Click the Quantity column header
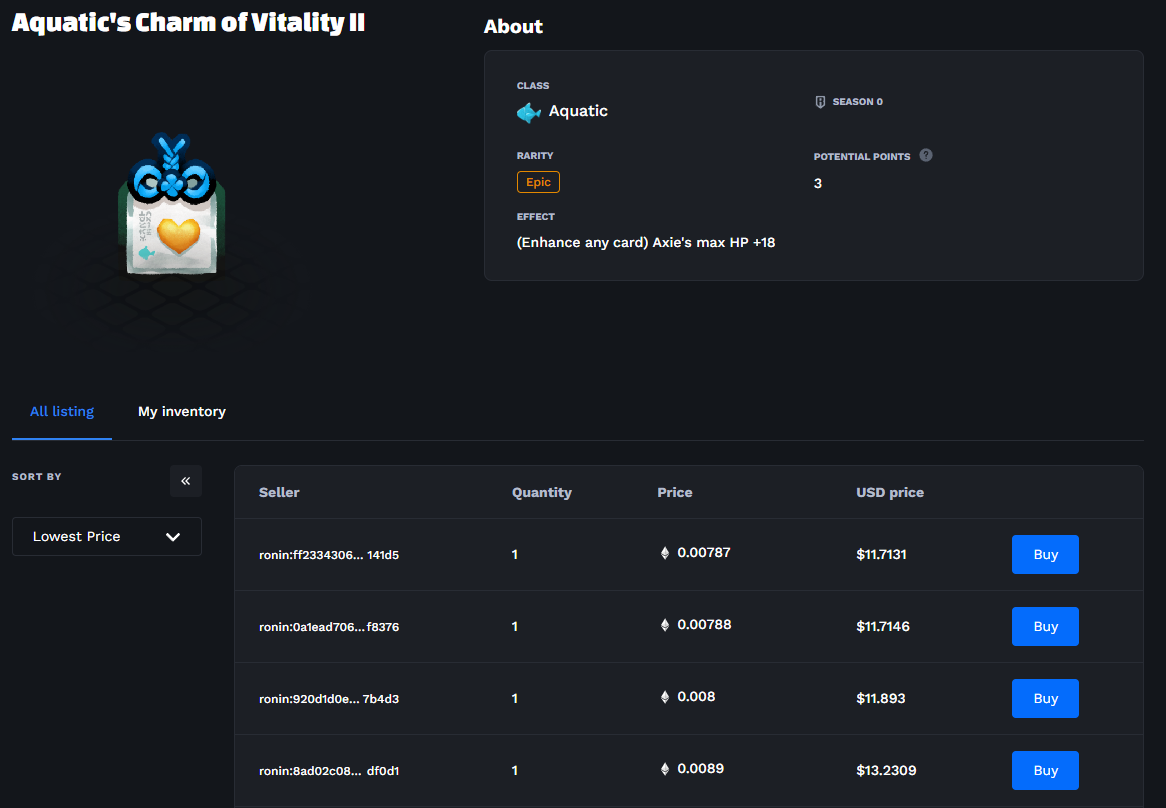This screenshot has height=808, width=1166. (x=541, y=493)
